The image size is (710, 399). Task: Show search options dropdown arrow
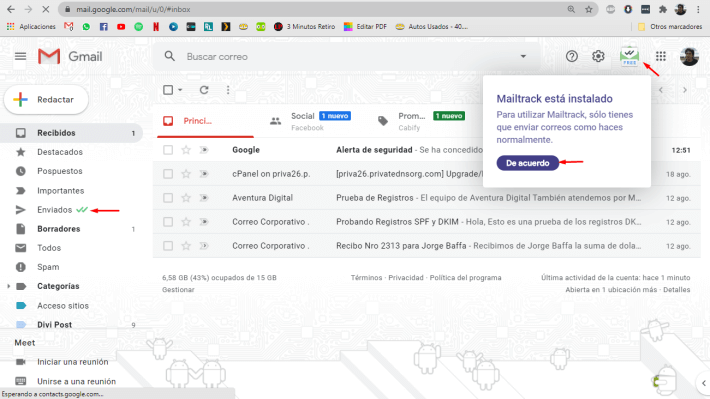tap(523, 56)
